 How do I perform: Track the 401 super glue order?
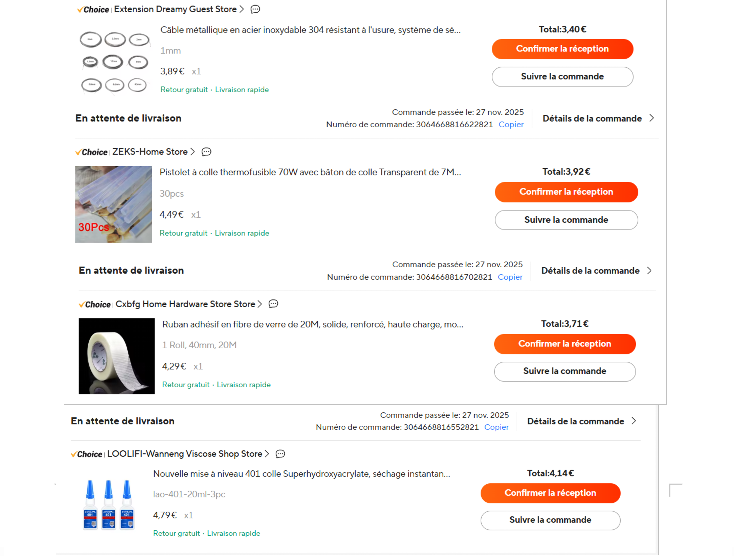point(550,520)
